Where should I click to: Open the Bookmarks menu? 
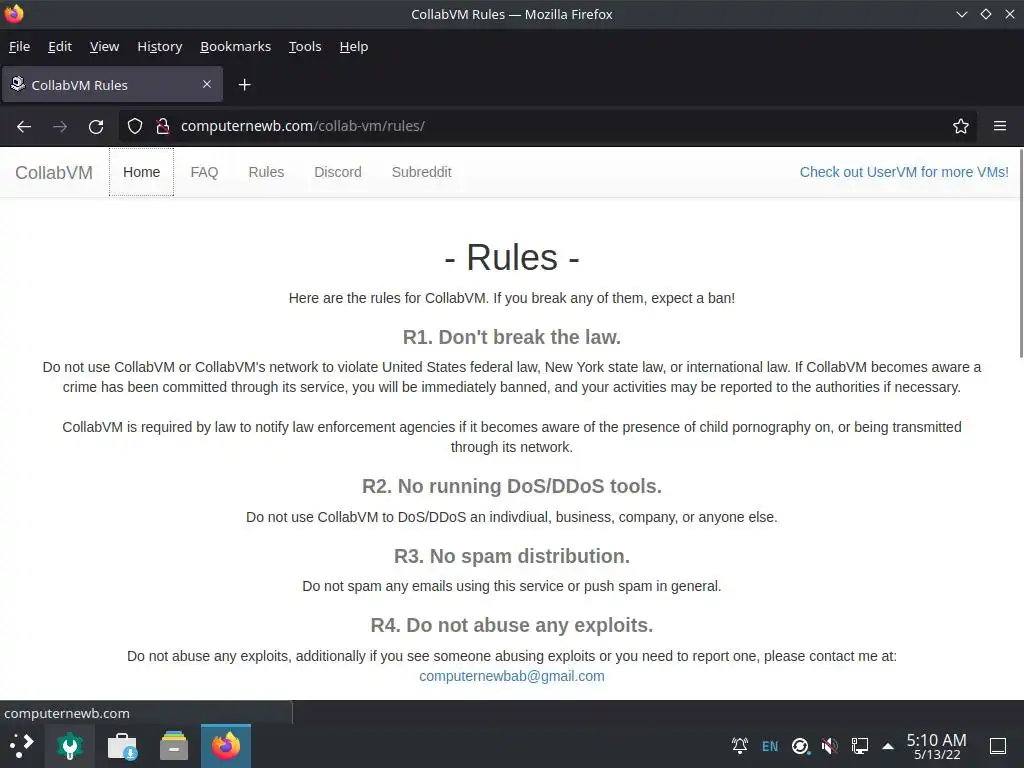point(236,46)
